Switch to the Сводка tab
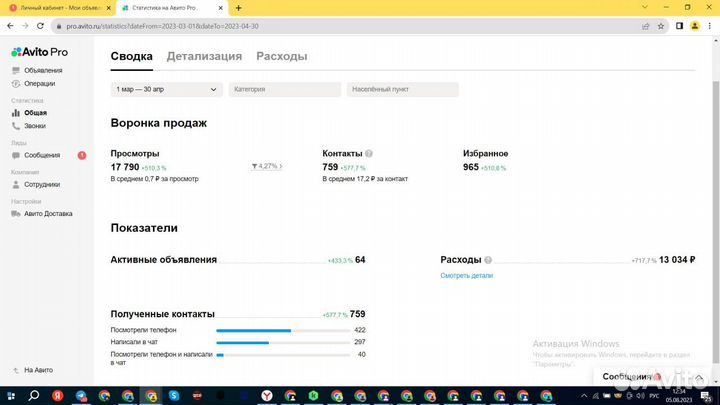 [131, 56]
